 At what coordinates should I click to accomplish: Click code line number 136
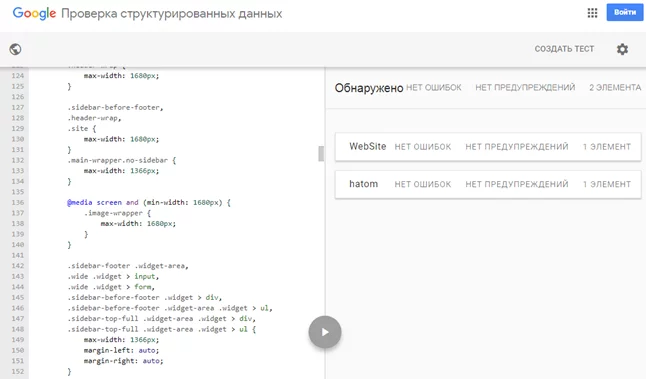(18, 202)
